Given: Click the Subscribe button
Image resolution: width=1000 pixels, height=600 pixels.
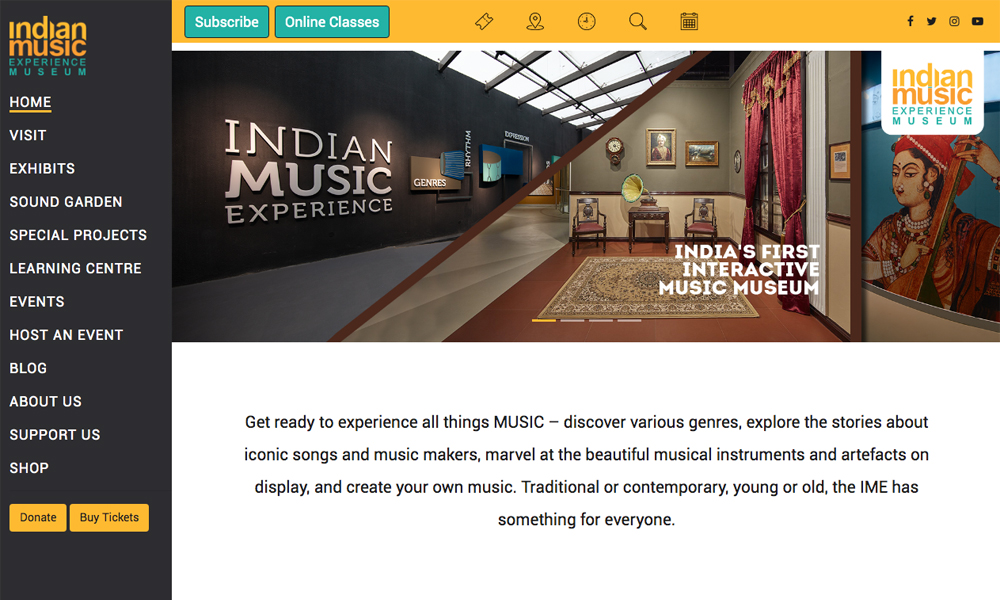Looking at the screenshot, I should click(227, 22).
